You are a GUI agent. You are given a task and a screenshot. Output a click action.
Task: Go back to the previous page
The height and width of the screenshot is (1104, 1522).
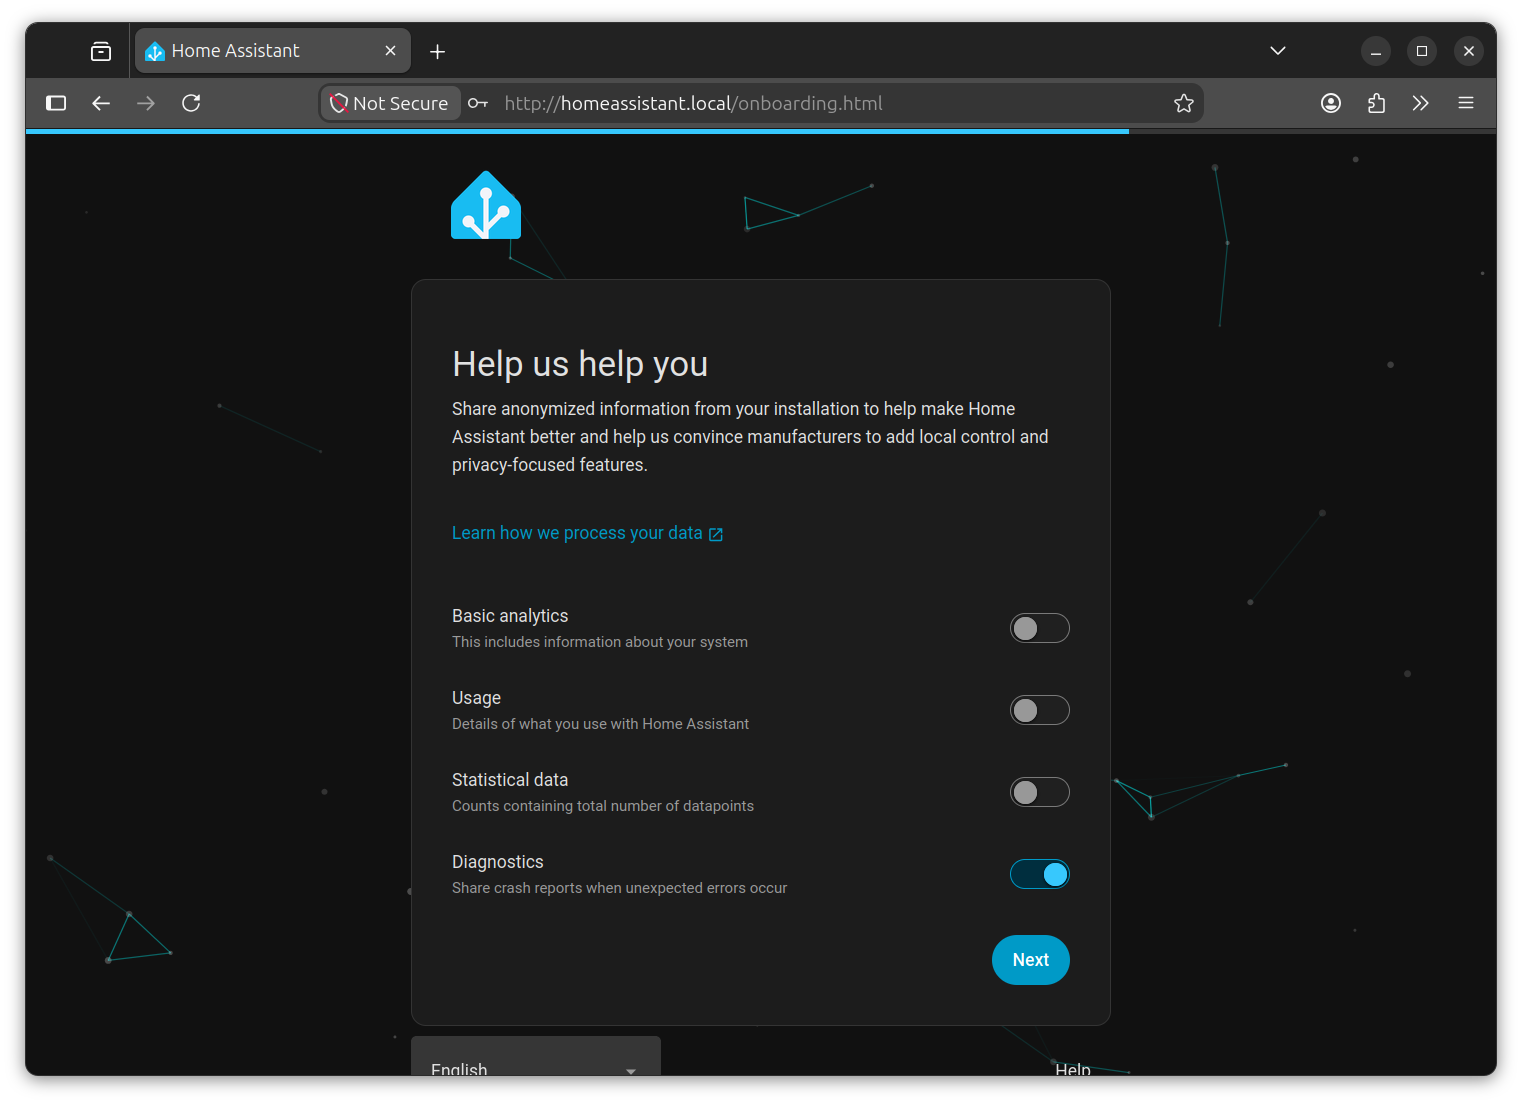101,103
